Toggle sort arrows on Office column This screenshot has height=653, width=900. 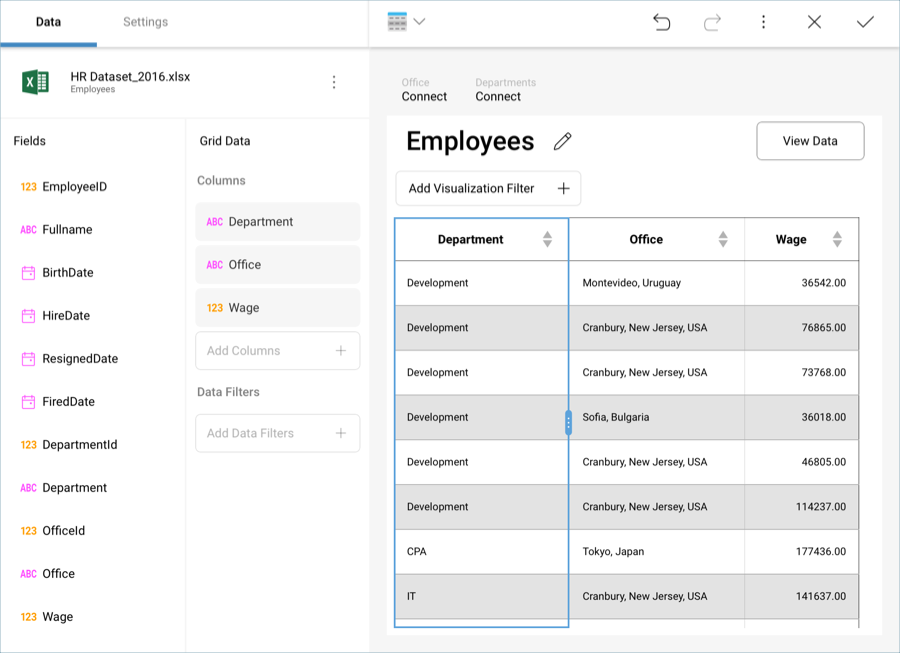[x=723, y=240]
